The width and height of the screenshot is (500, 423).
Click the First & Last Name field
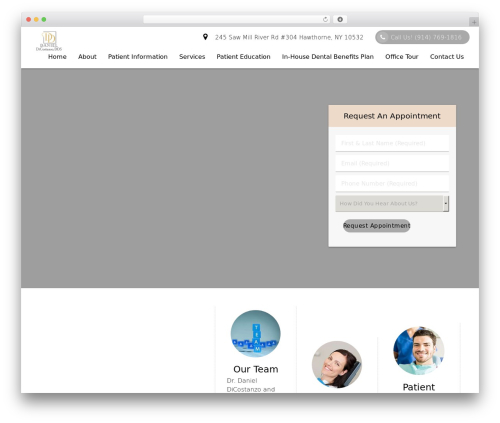[x=392, y=143]
